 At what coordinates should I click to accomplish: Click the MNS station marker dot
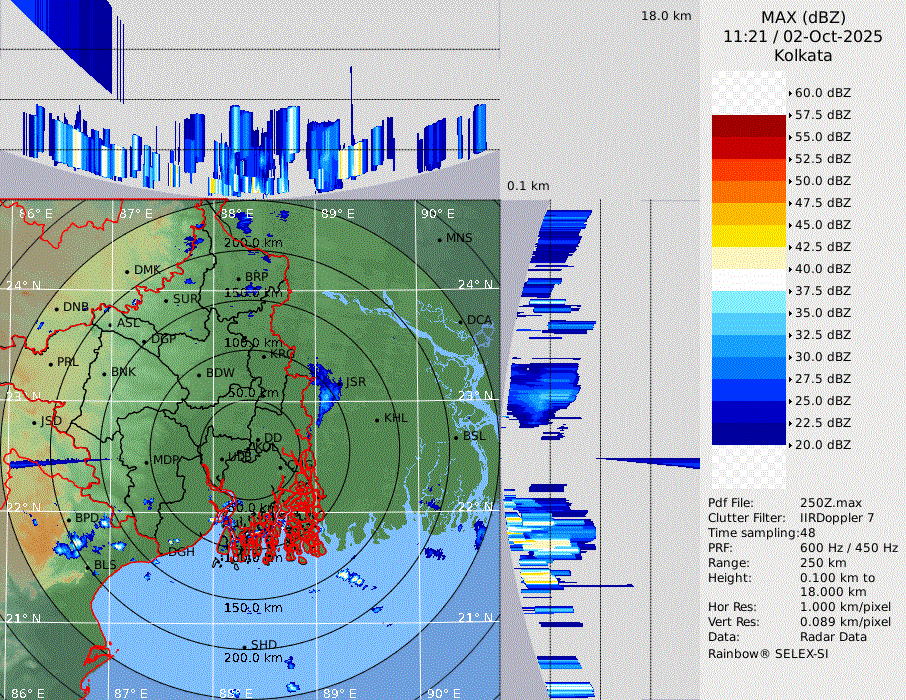(439, 239)
